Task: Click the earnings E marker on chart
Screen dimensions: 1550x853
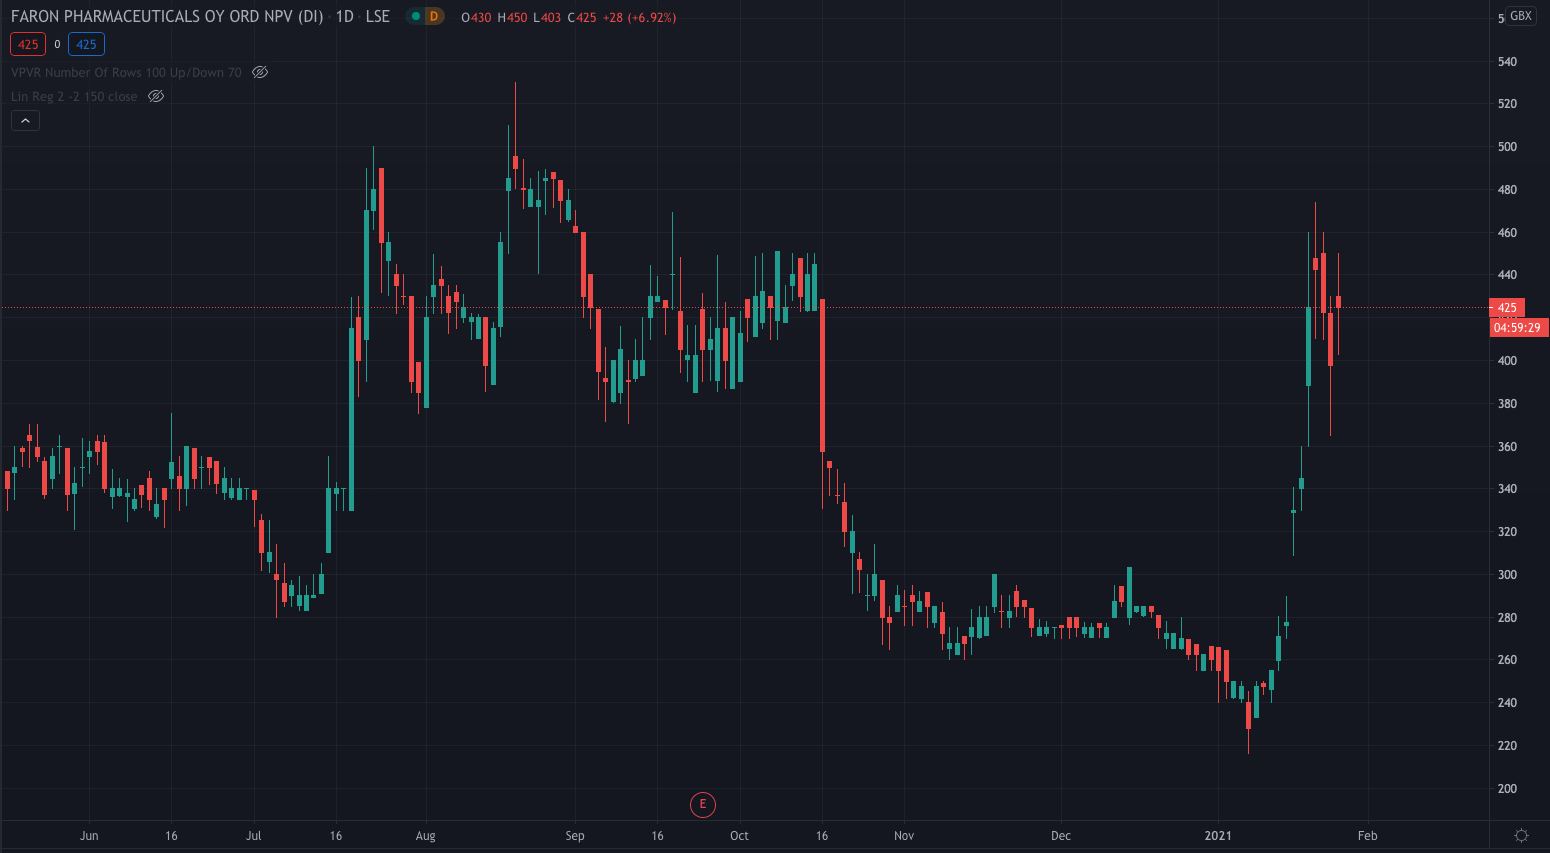Action: click(x=703, y=804)
